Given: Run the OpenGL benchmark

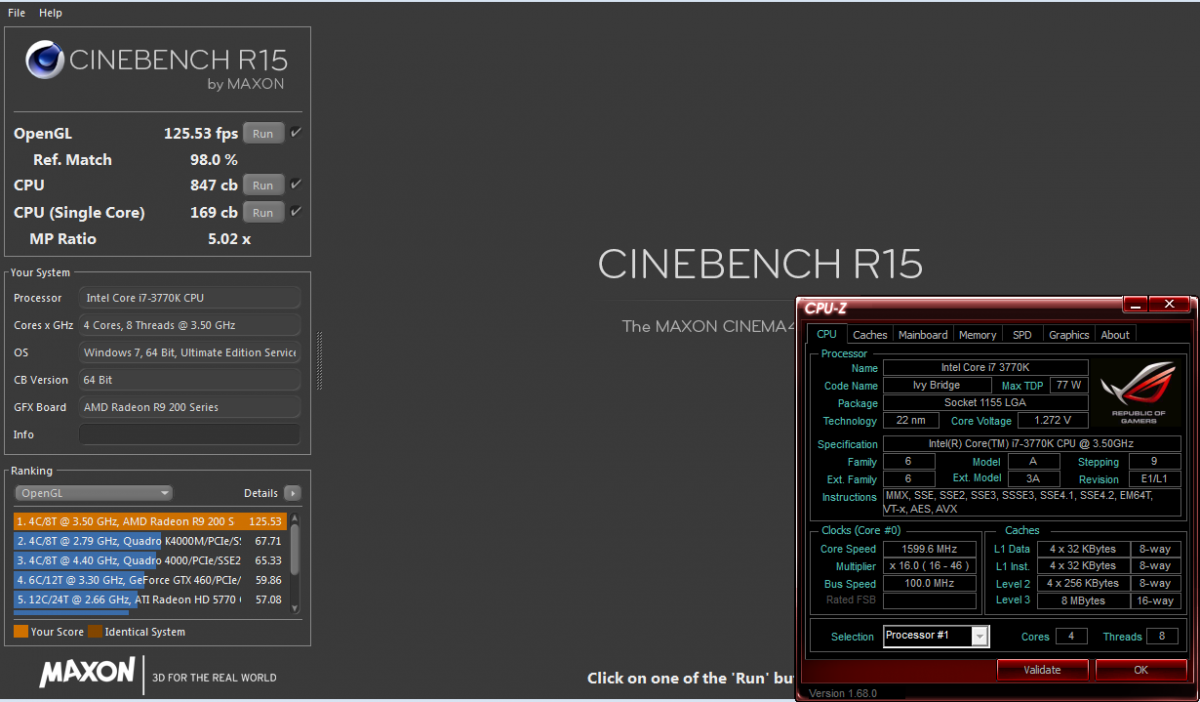Looking at the screenshot, I should (x=263, y=133).
